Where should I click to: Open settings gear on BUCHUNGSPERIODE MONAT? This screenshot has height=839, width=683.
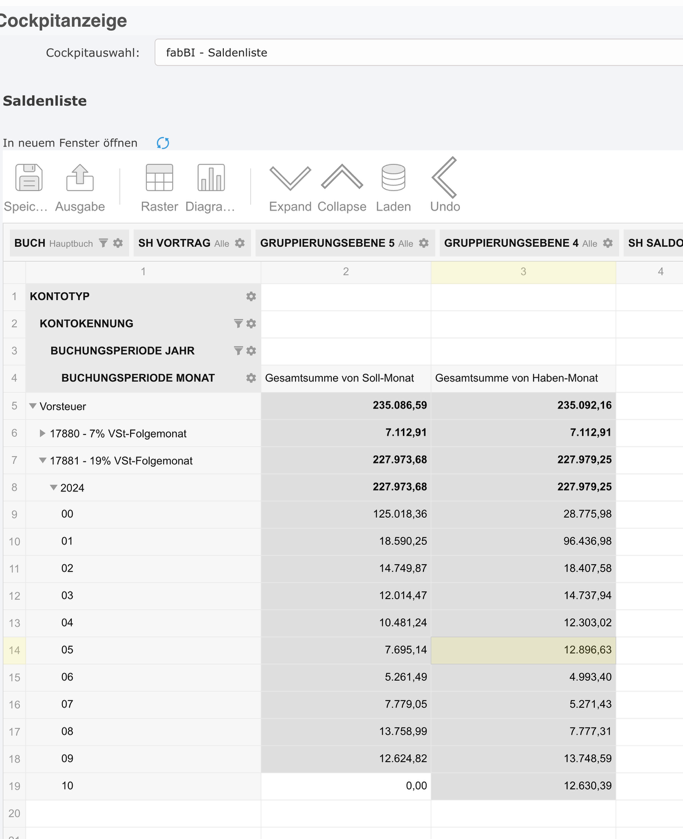[251, 378]
